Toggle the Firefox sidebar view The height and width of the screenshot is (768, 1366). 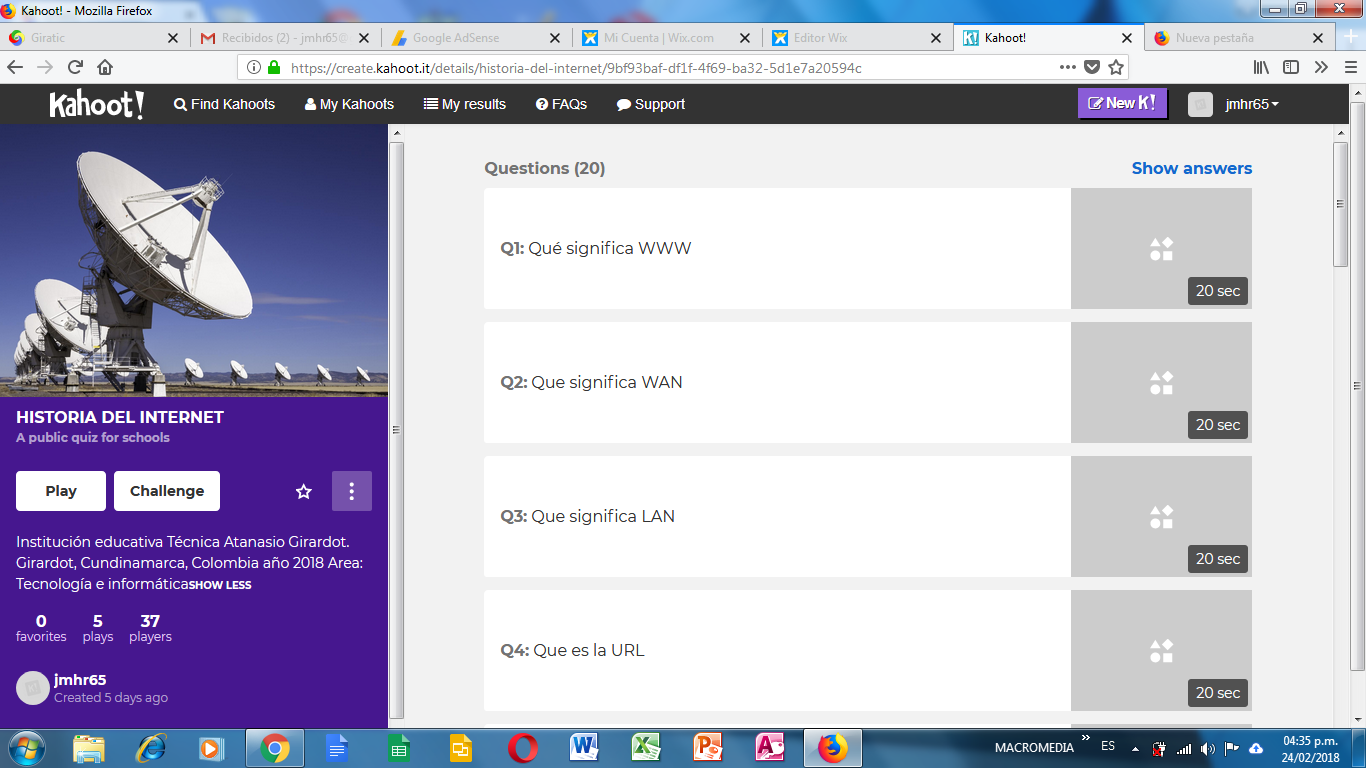(x=1291, y=67)
